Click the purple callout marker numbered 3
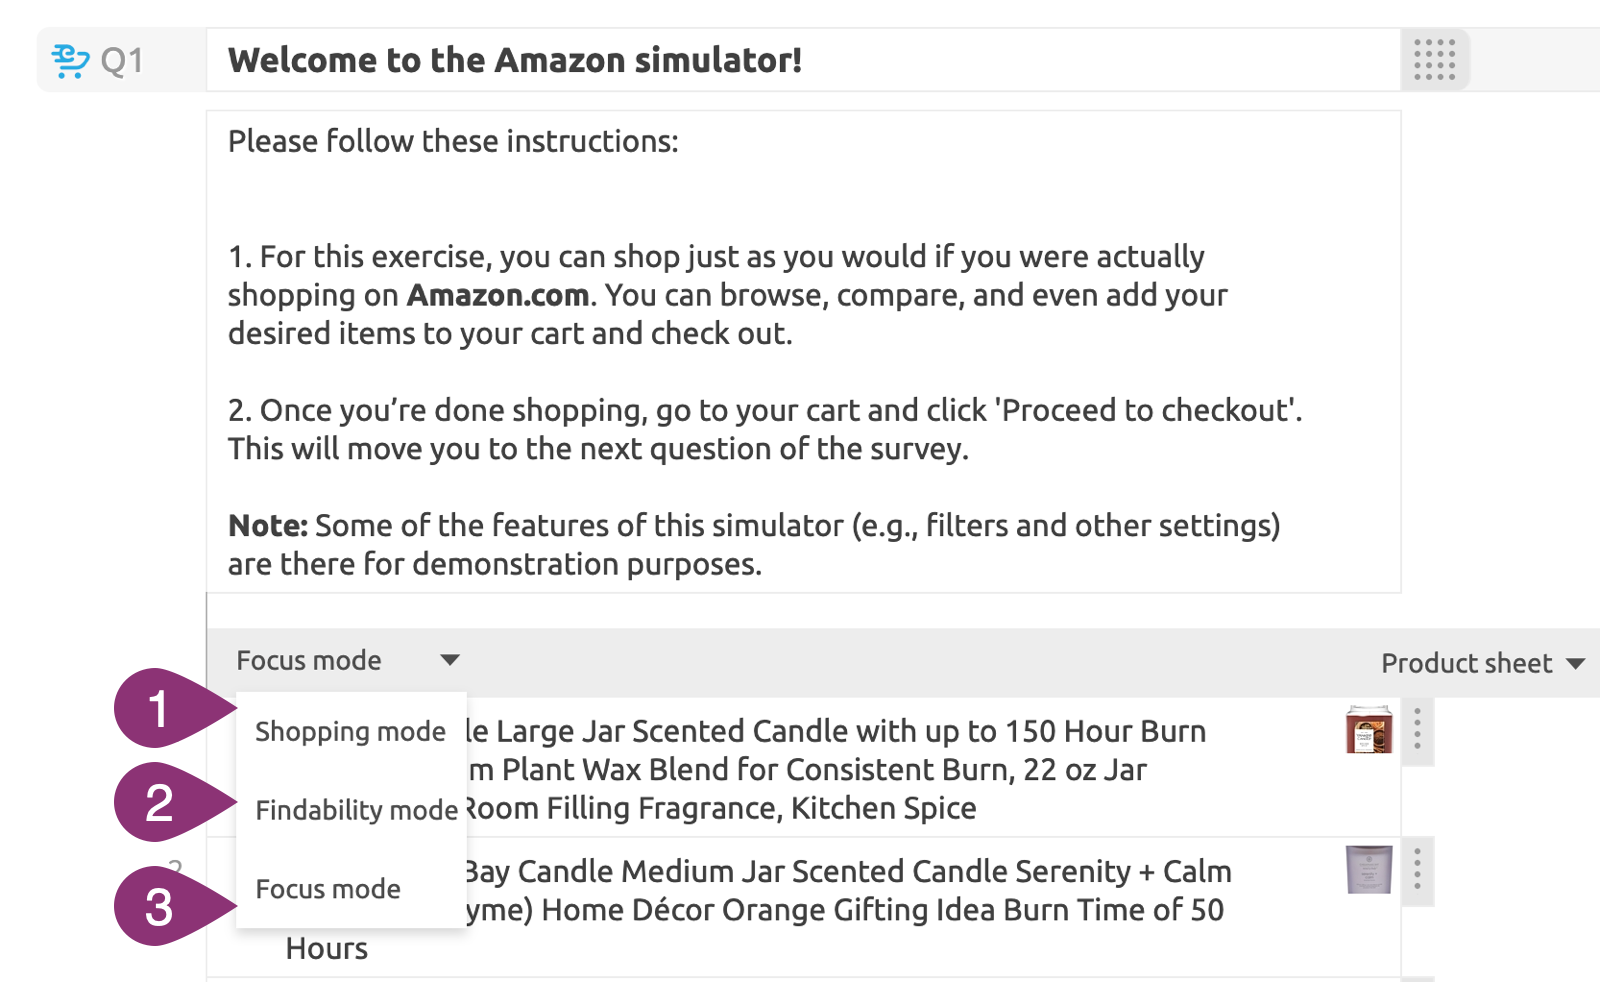Image resolution: width=1600 pixels, height=982 pixels. (162, 907)
